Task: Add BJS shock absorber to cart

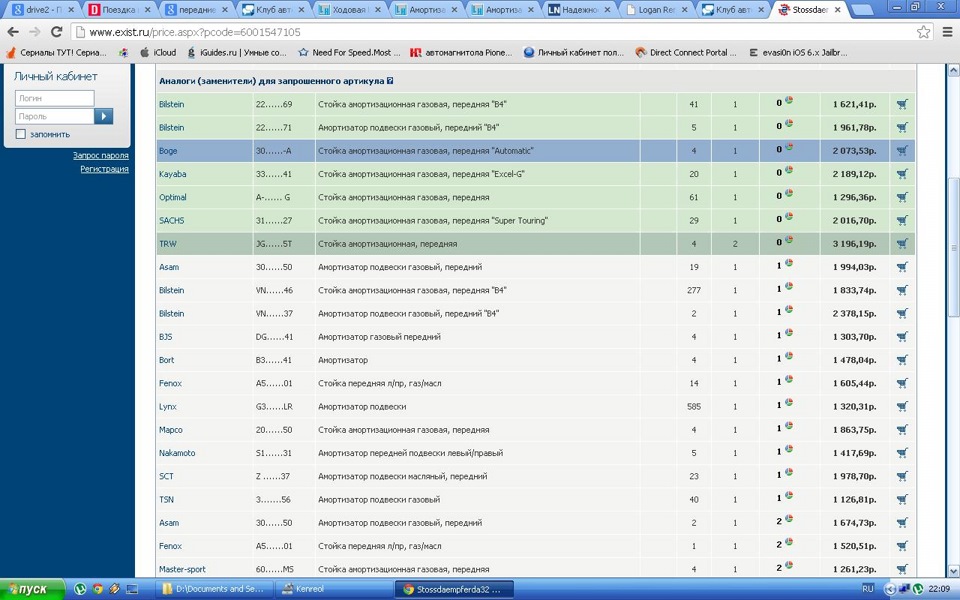Action: [902, 337]
